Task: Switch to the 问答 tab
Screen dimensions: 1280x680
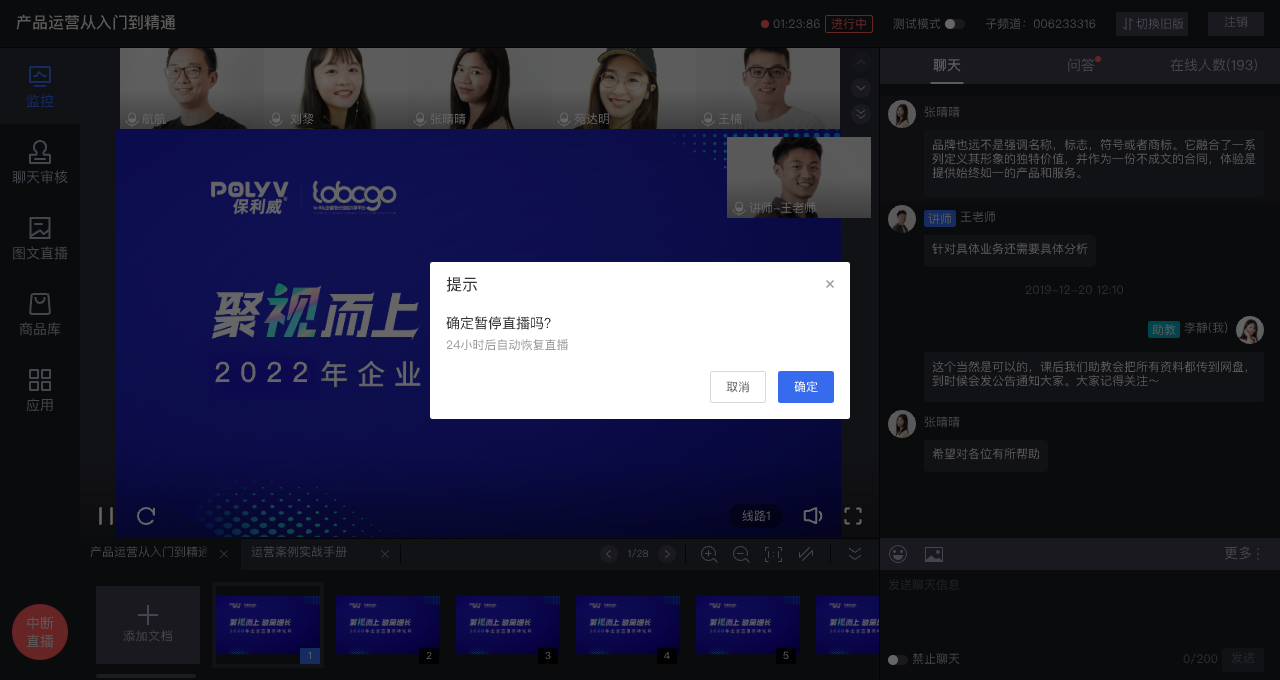Action: tap(1081, 65)
